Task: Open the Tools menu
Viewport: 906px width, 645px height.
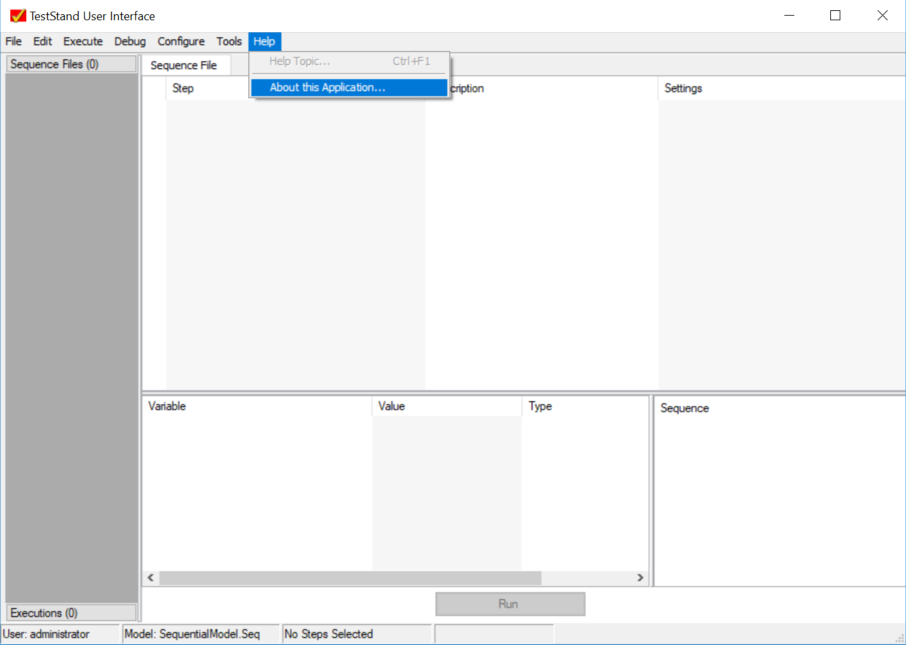Action: click(229, 42)
